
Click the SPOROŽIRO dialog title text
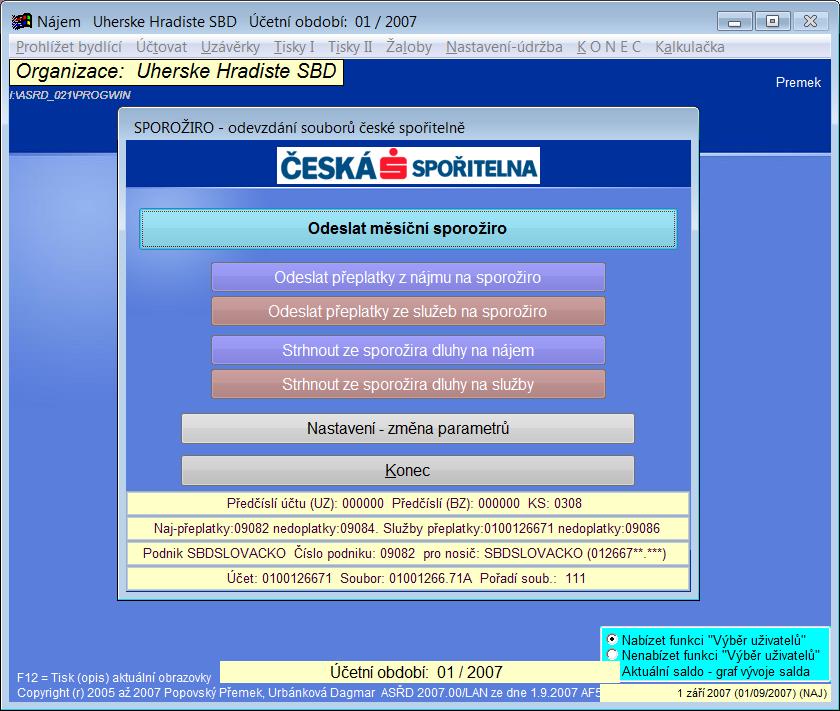[299, 128]
